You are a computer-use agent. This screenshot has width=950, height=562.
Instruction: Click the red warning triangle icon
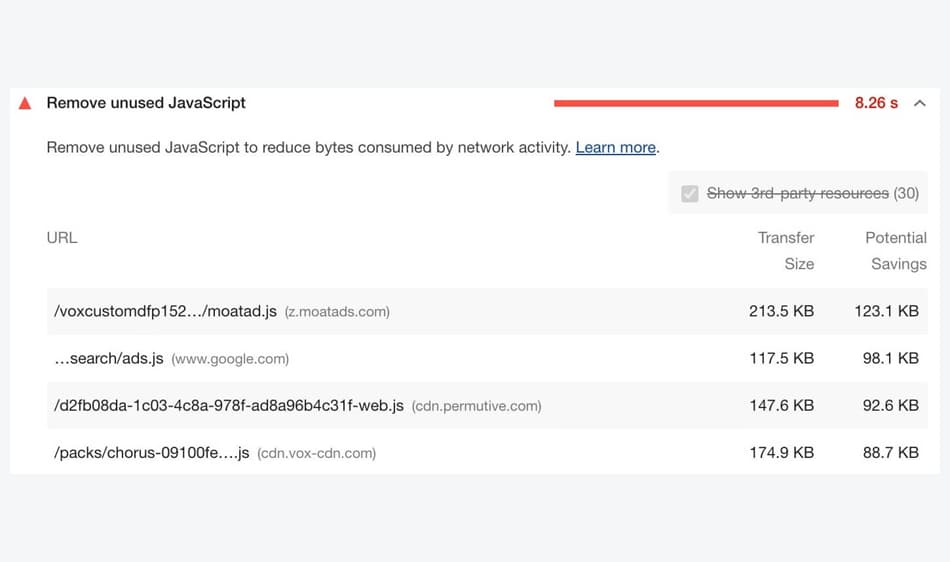[25, 103]
